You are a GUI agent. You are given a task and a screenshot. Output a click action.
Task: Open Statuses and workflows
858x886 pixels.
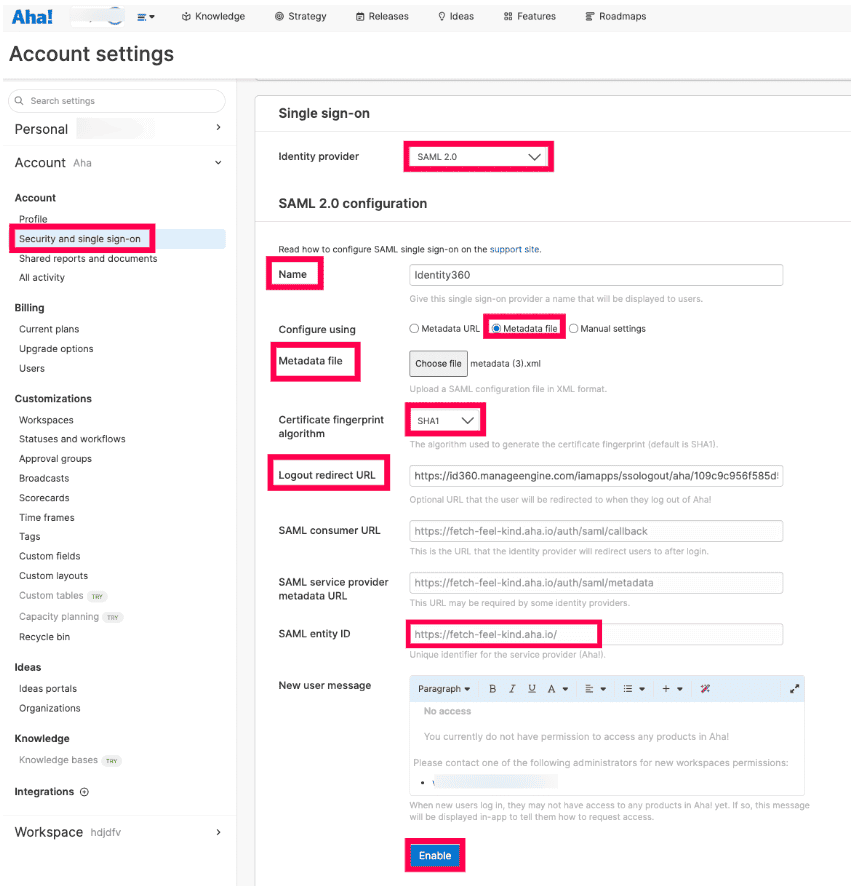coord(72,439)
